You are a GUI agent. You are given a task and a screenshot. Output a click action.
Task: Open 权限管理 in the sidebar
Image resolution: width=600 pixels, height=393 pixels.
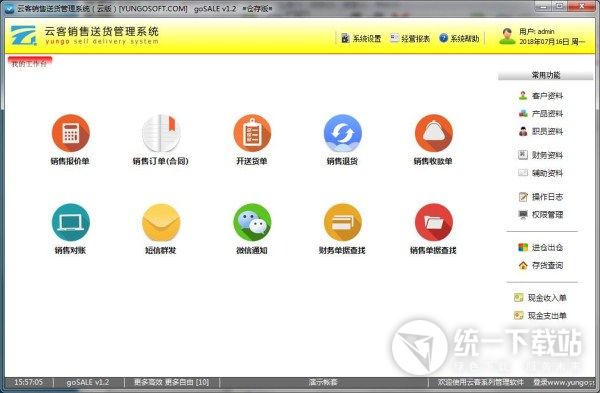(x=540, y=215)
